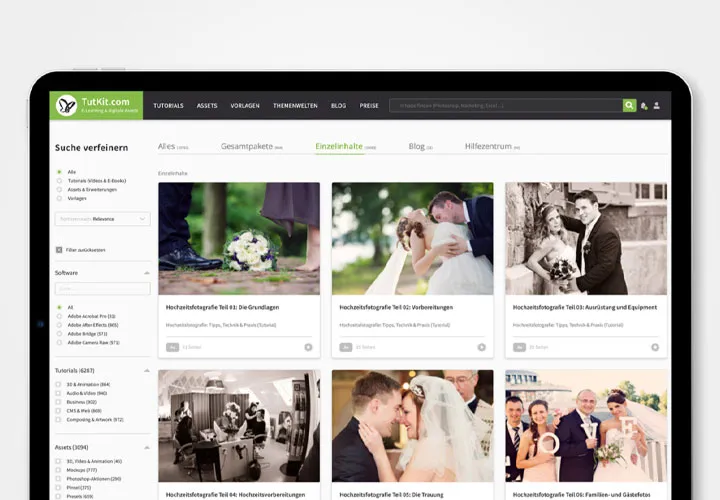Click the Filter zurücksetzen link
The height and width of the screenshot is (500, 720).
[86, 250]
